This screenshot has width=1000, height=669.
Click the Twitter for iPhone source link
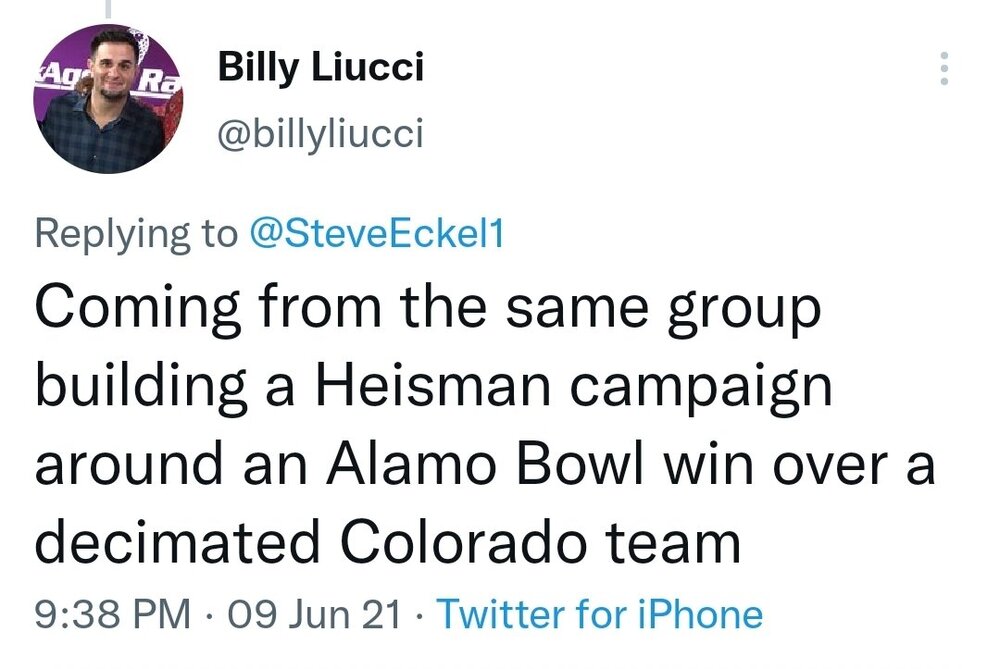pyautogui.click(x=600, y=613)
